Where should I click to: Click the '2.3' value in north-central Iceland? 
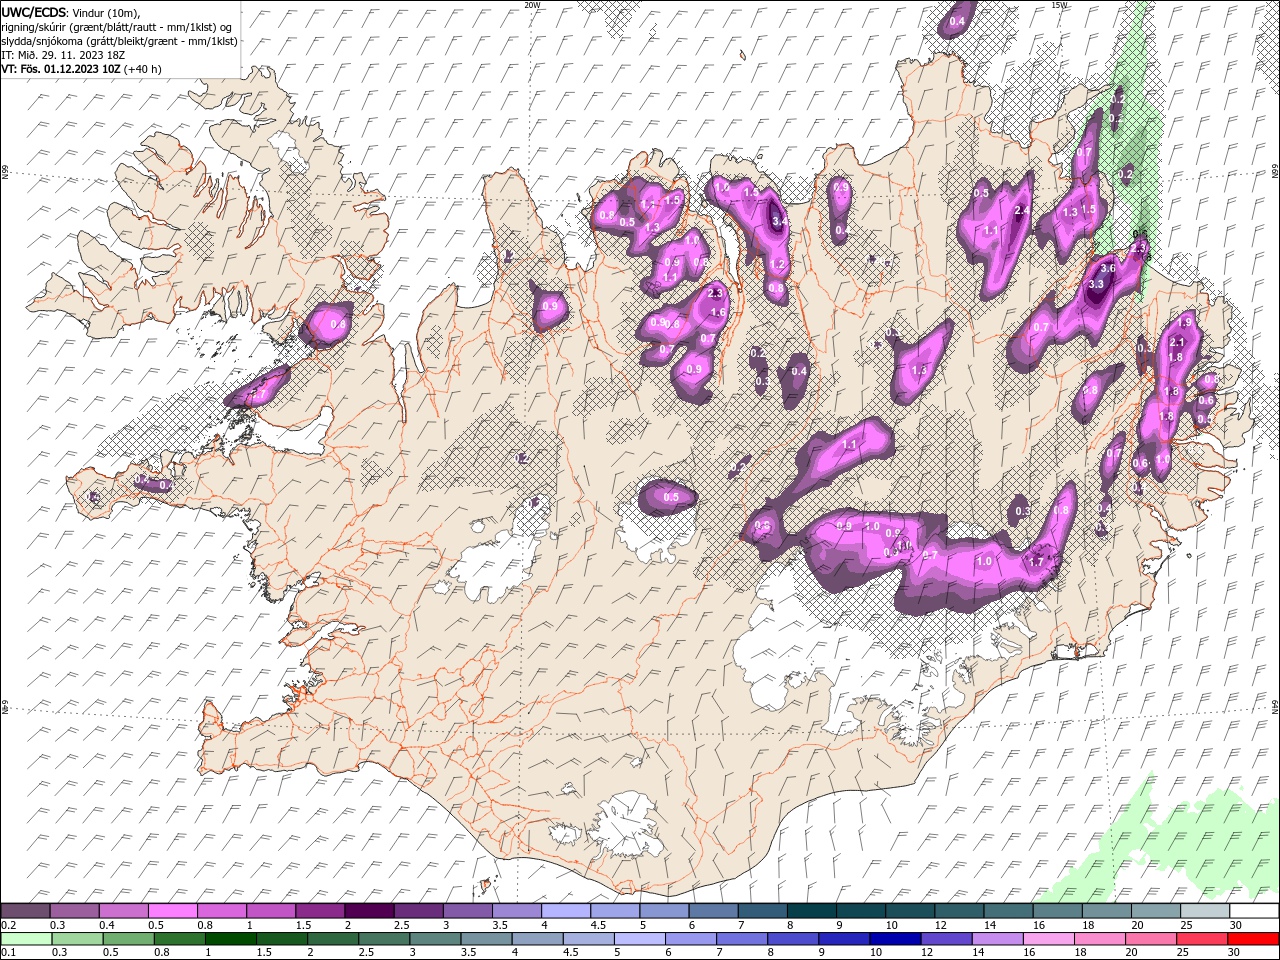pyautogui.click(x=714, y=293)
